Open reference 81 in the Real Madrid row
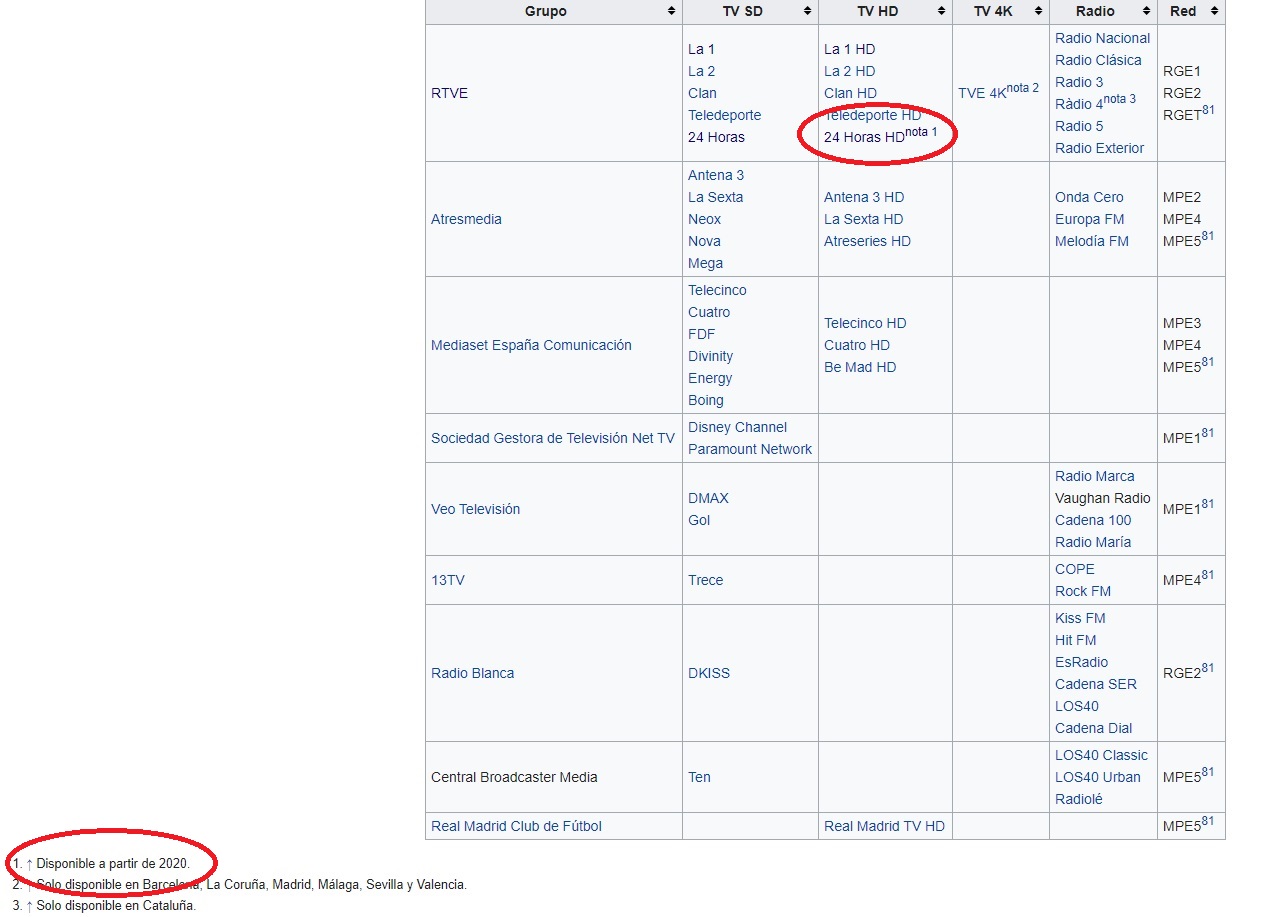Screen dimensions: 1282x917 click(x=1208, y=821)
